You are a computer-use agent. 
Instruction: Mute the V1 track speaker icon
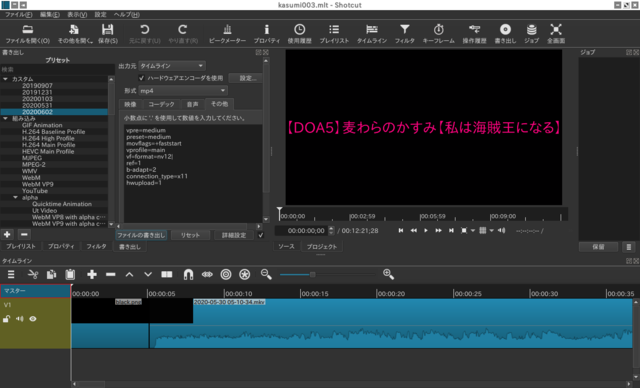[x=20, y=319]
